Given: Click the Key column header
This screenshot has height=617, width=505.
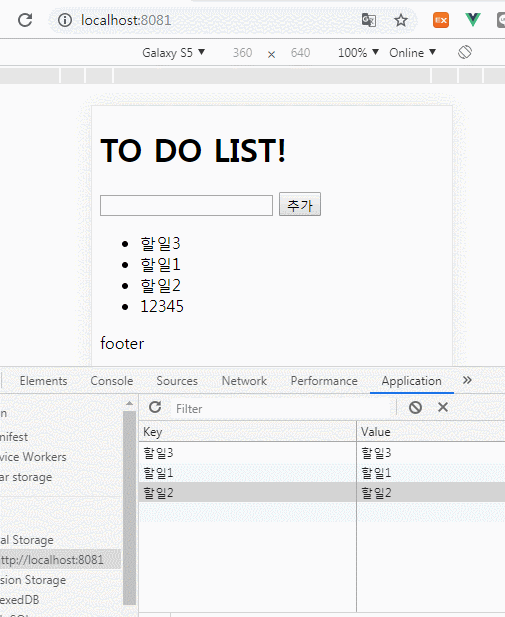Looking at the screenshot, I should coord(248,432).
